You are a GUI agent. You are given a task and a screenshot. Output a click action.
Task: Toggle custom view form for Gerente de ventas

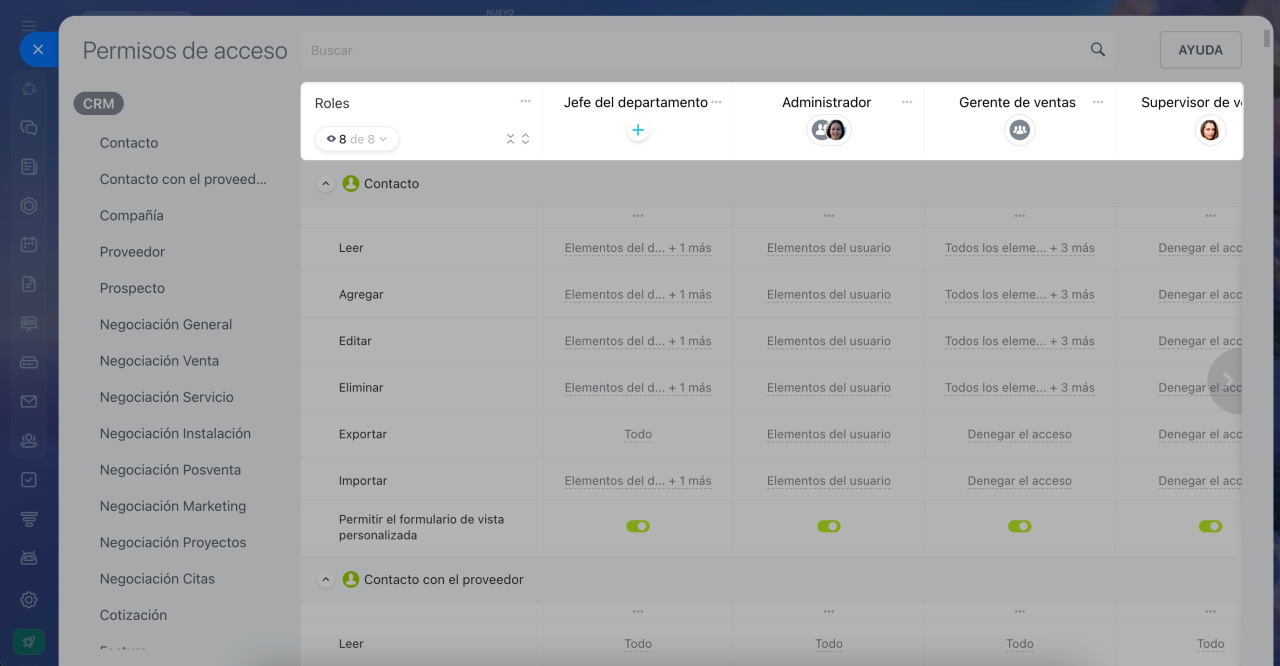pyautogui.click(x=1019, y=526)
